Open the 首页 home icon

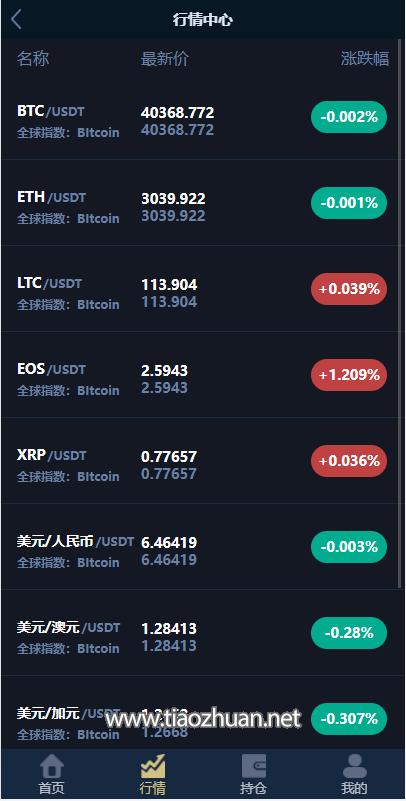[x=52, y=774]
